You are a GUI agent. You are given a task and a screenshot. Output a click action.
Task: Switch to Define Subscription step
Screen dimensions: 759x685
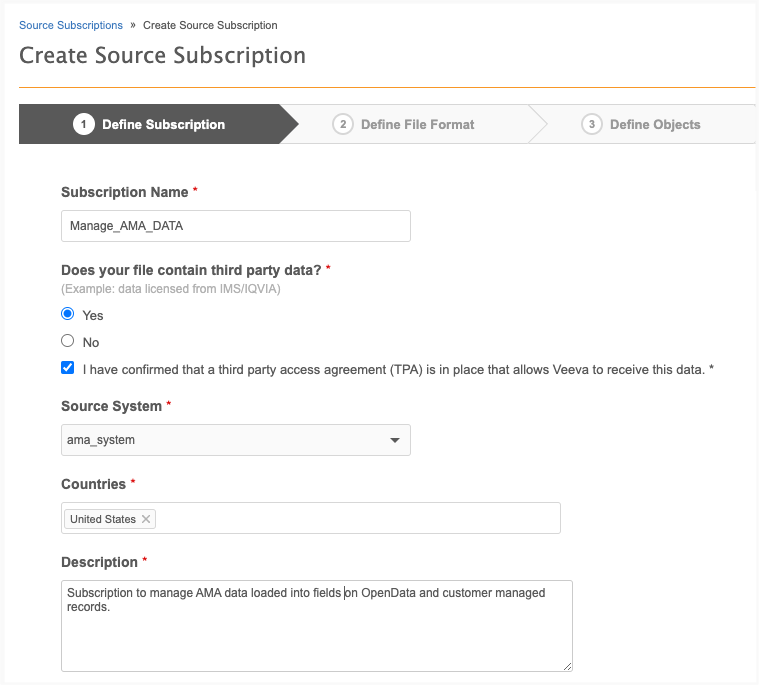coord(163,125)
